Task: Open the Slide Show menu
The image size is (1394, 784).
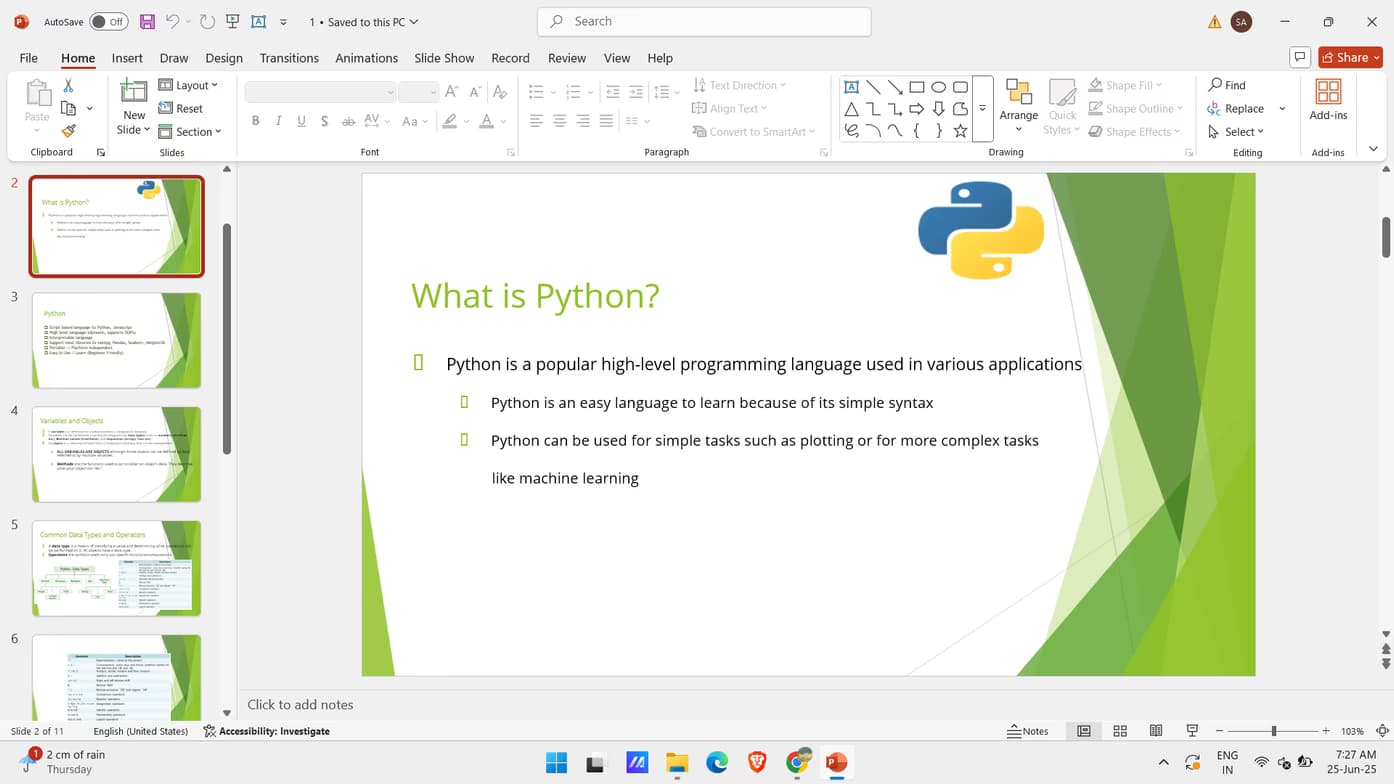Action: [x=444, y=58]
